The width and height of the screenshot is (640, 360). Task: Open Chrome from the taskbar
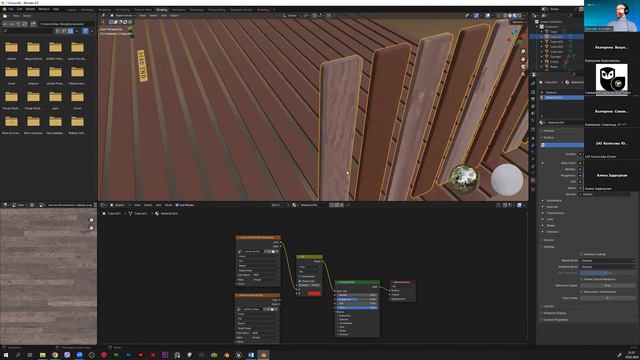tap(55, 355)
